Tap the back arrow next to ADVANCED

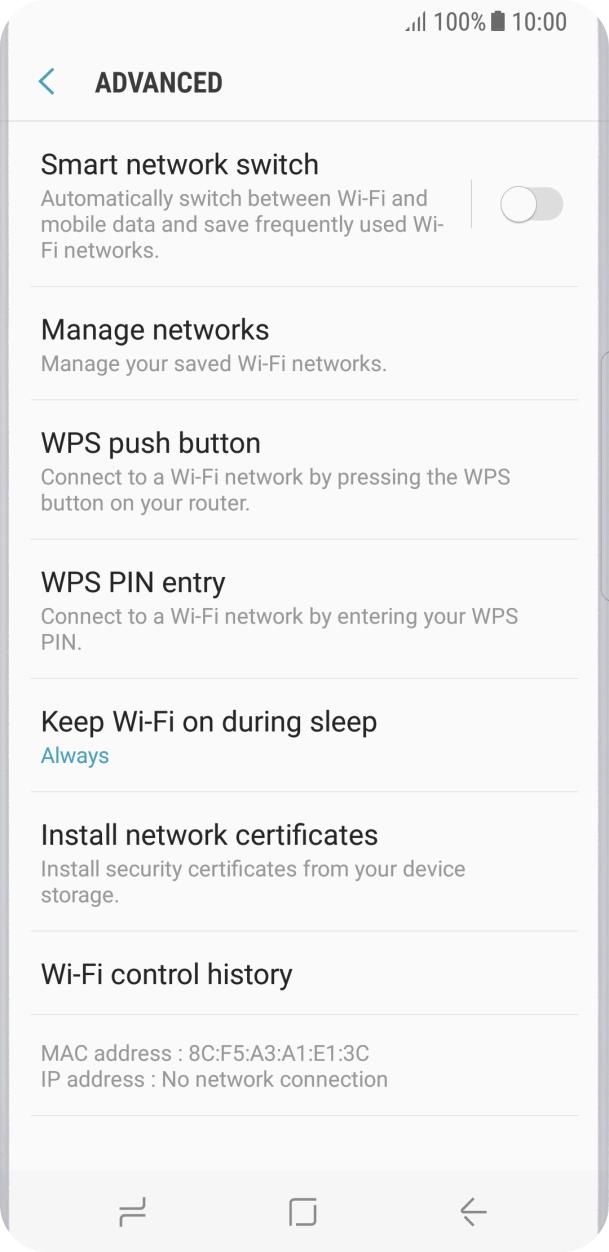46,81
